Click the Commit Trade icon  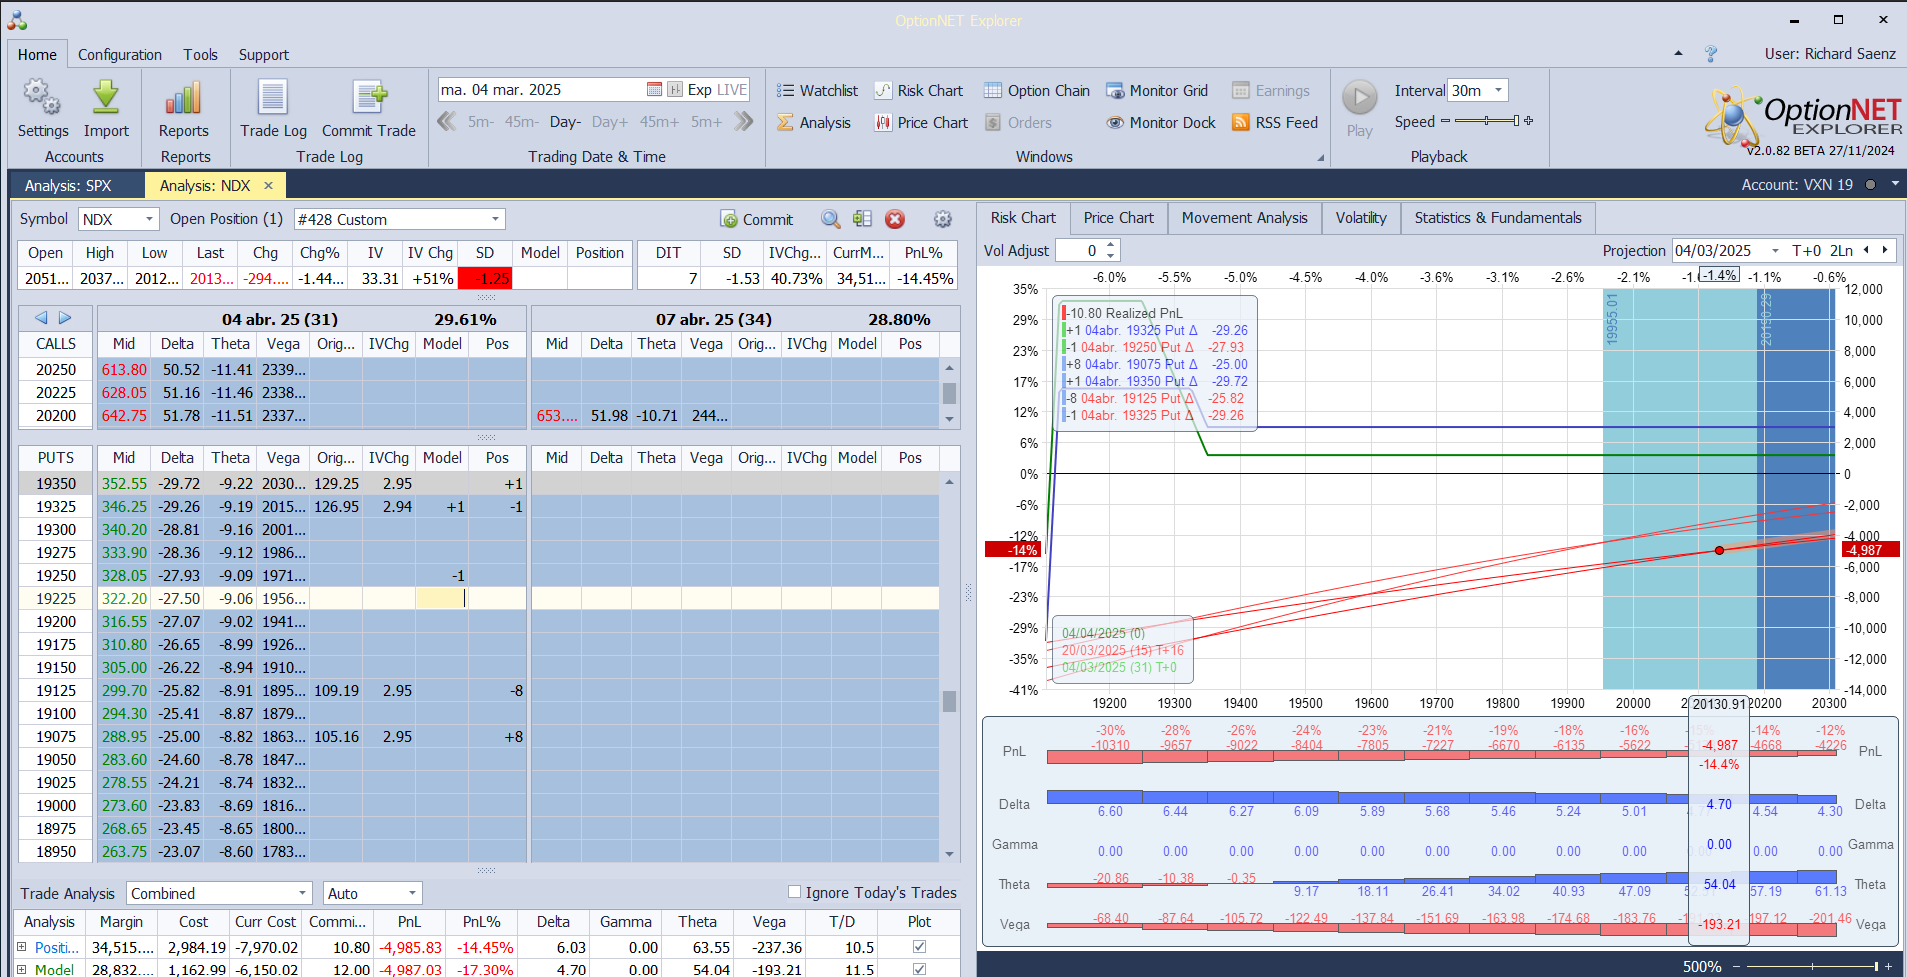[369, 97]
